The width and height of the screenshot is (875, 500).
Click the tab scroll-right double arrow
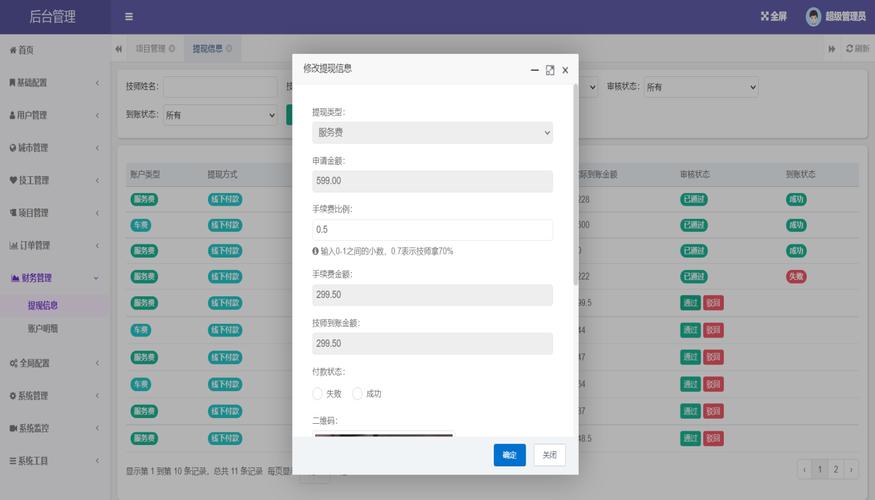pyautogui.click(x=831, y=49)
